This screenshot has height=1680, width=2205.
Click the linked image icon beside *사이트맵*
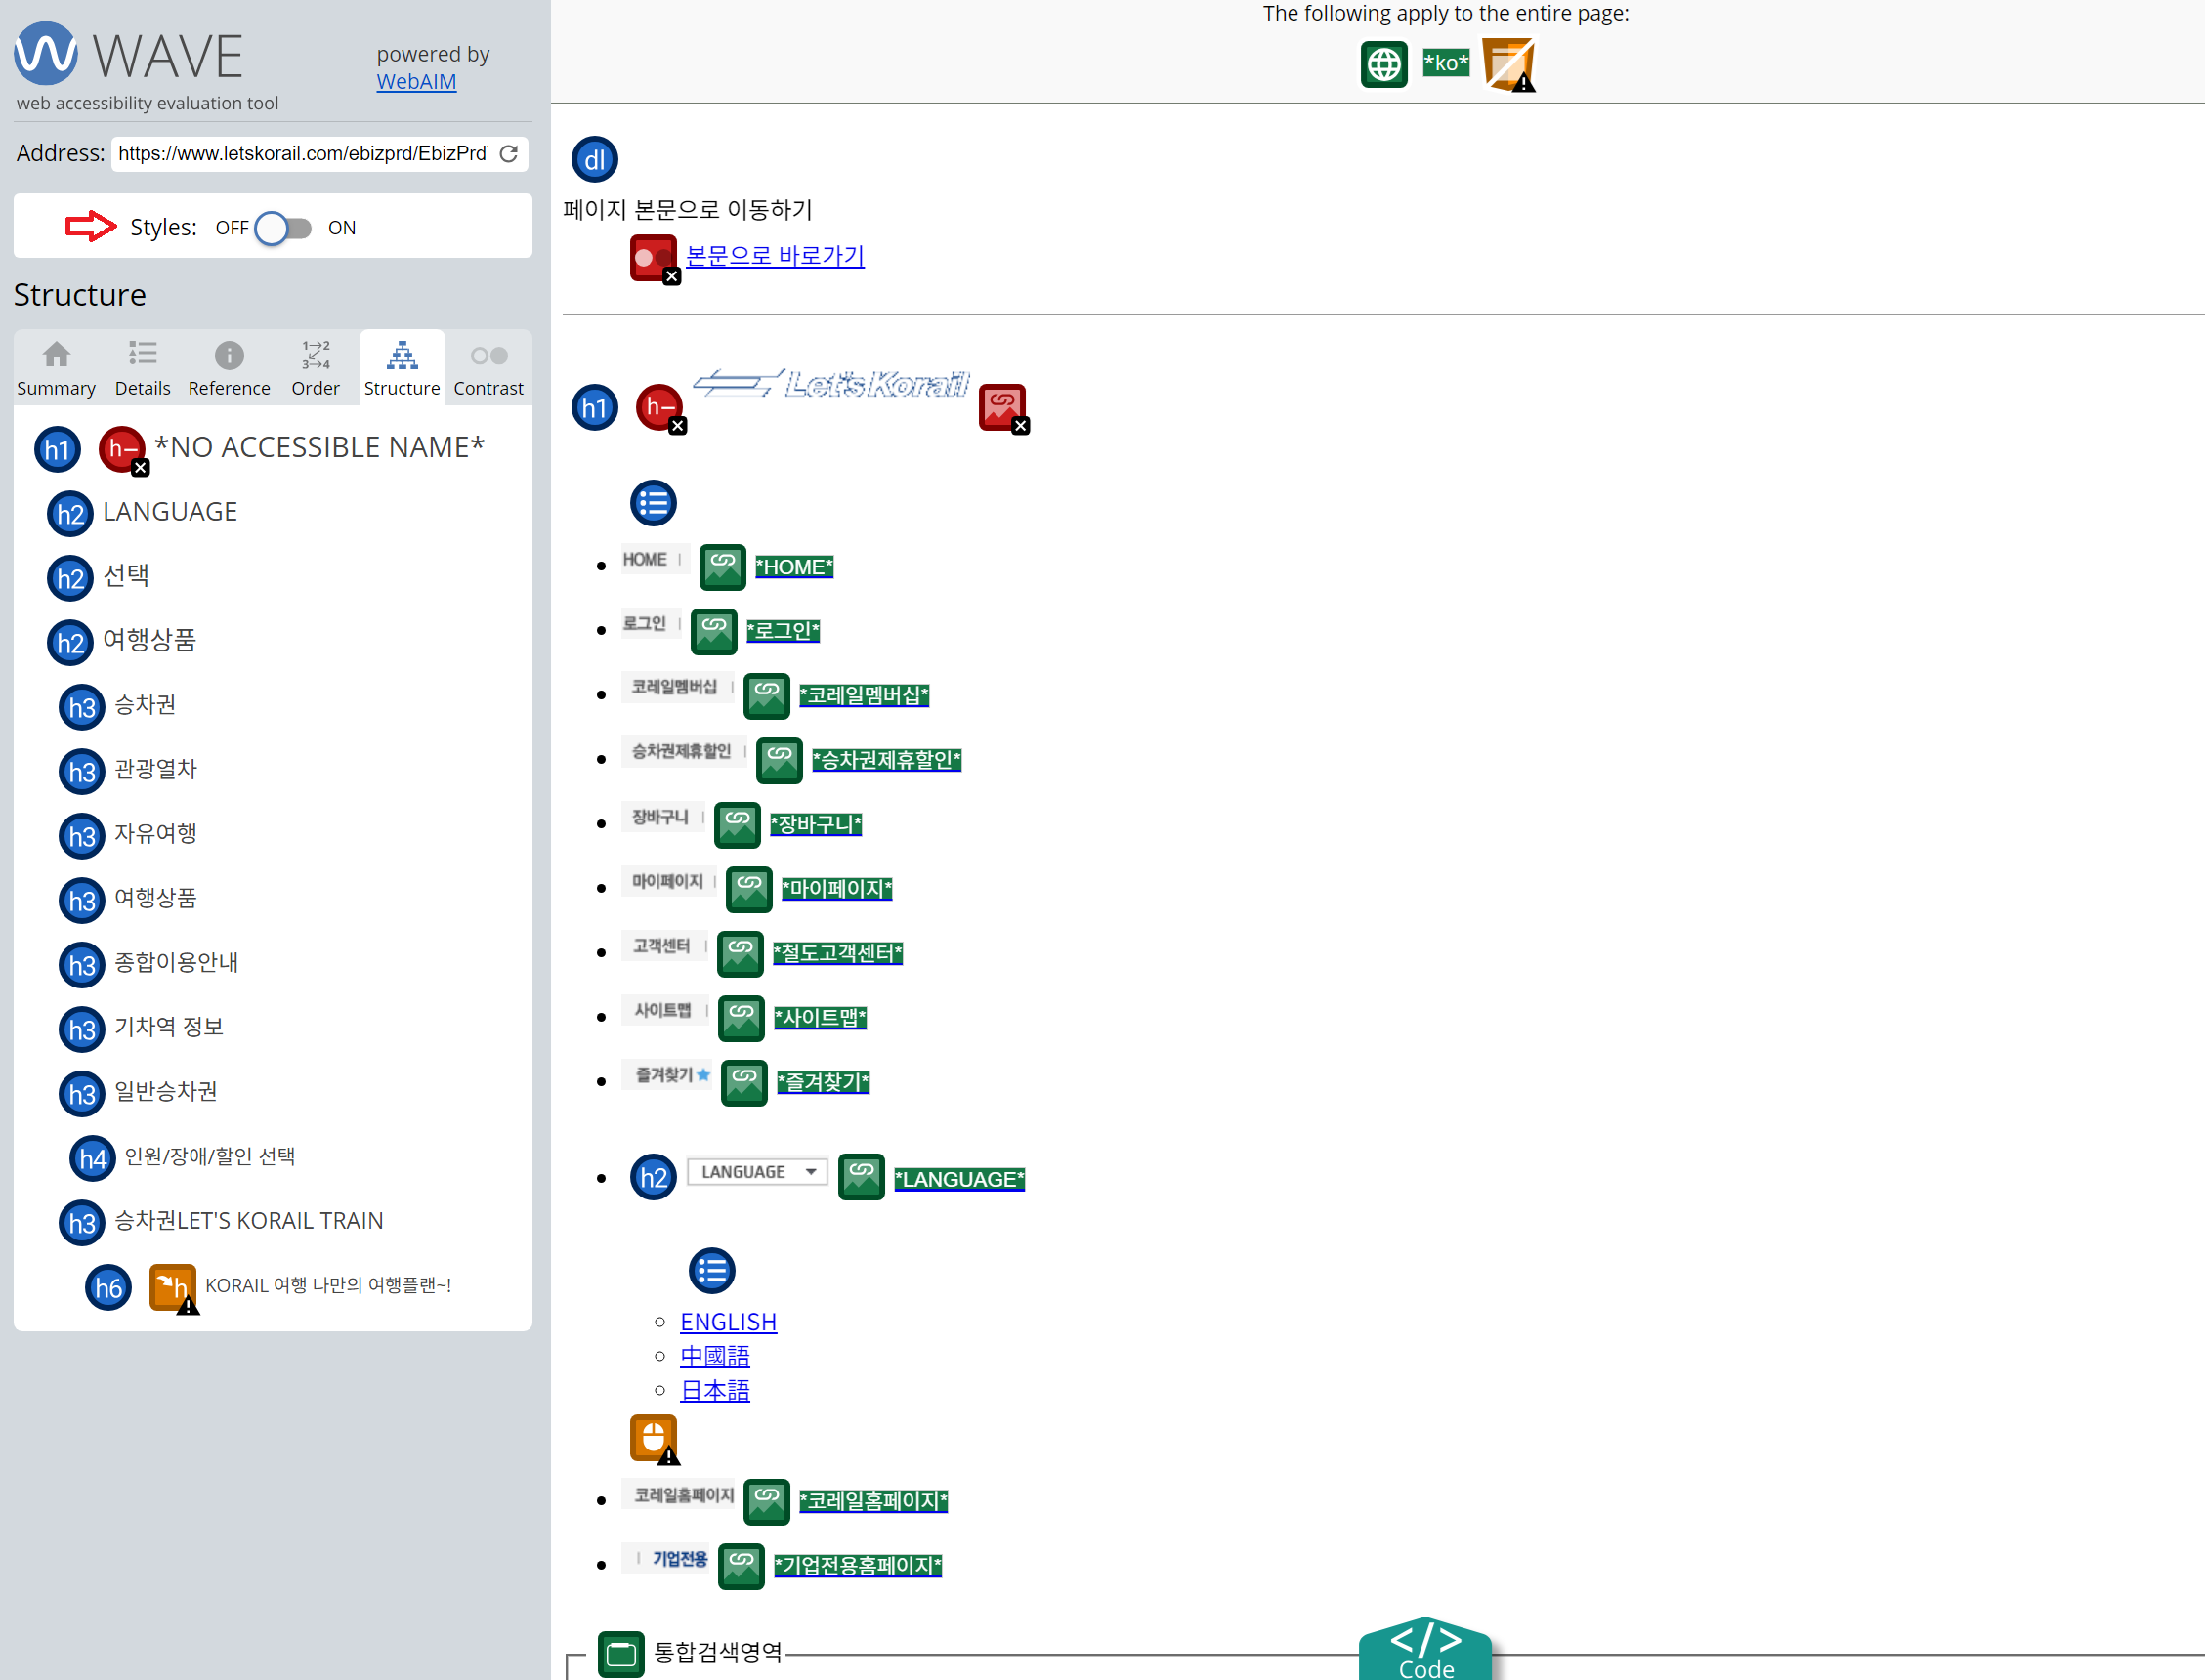coord(741,1018)
